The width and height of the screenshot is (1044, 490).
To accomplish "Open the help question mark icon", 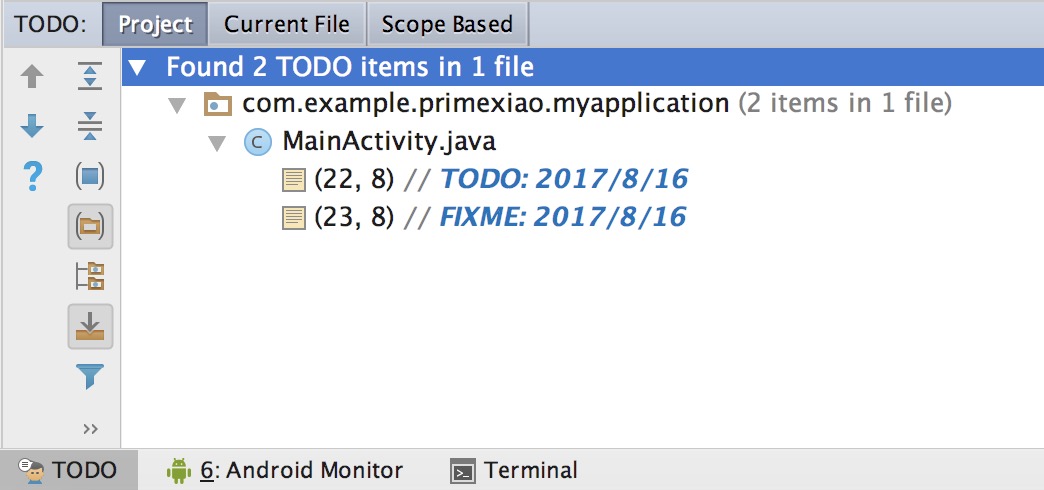I will point(32,176).
